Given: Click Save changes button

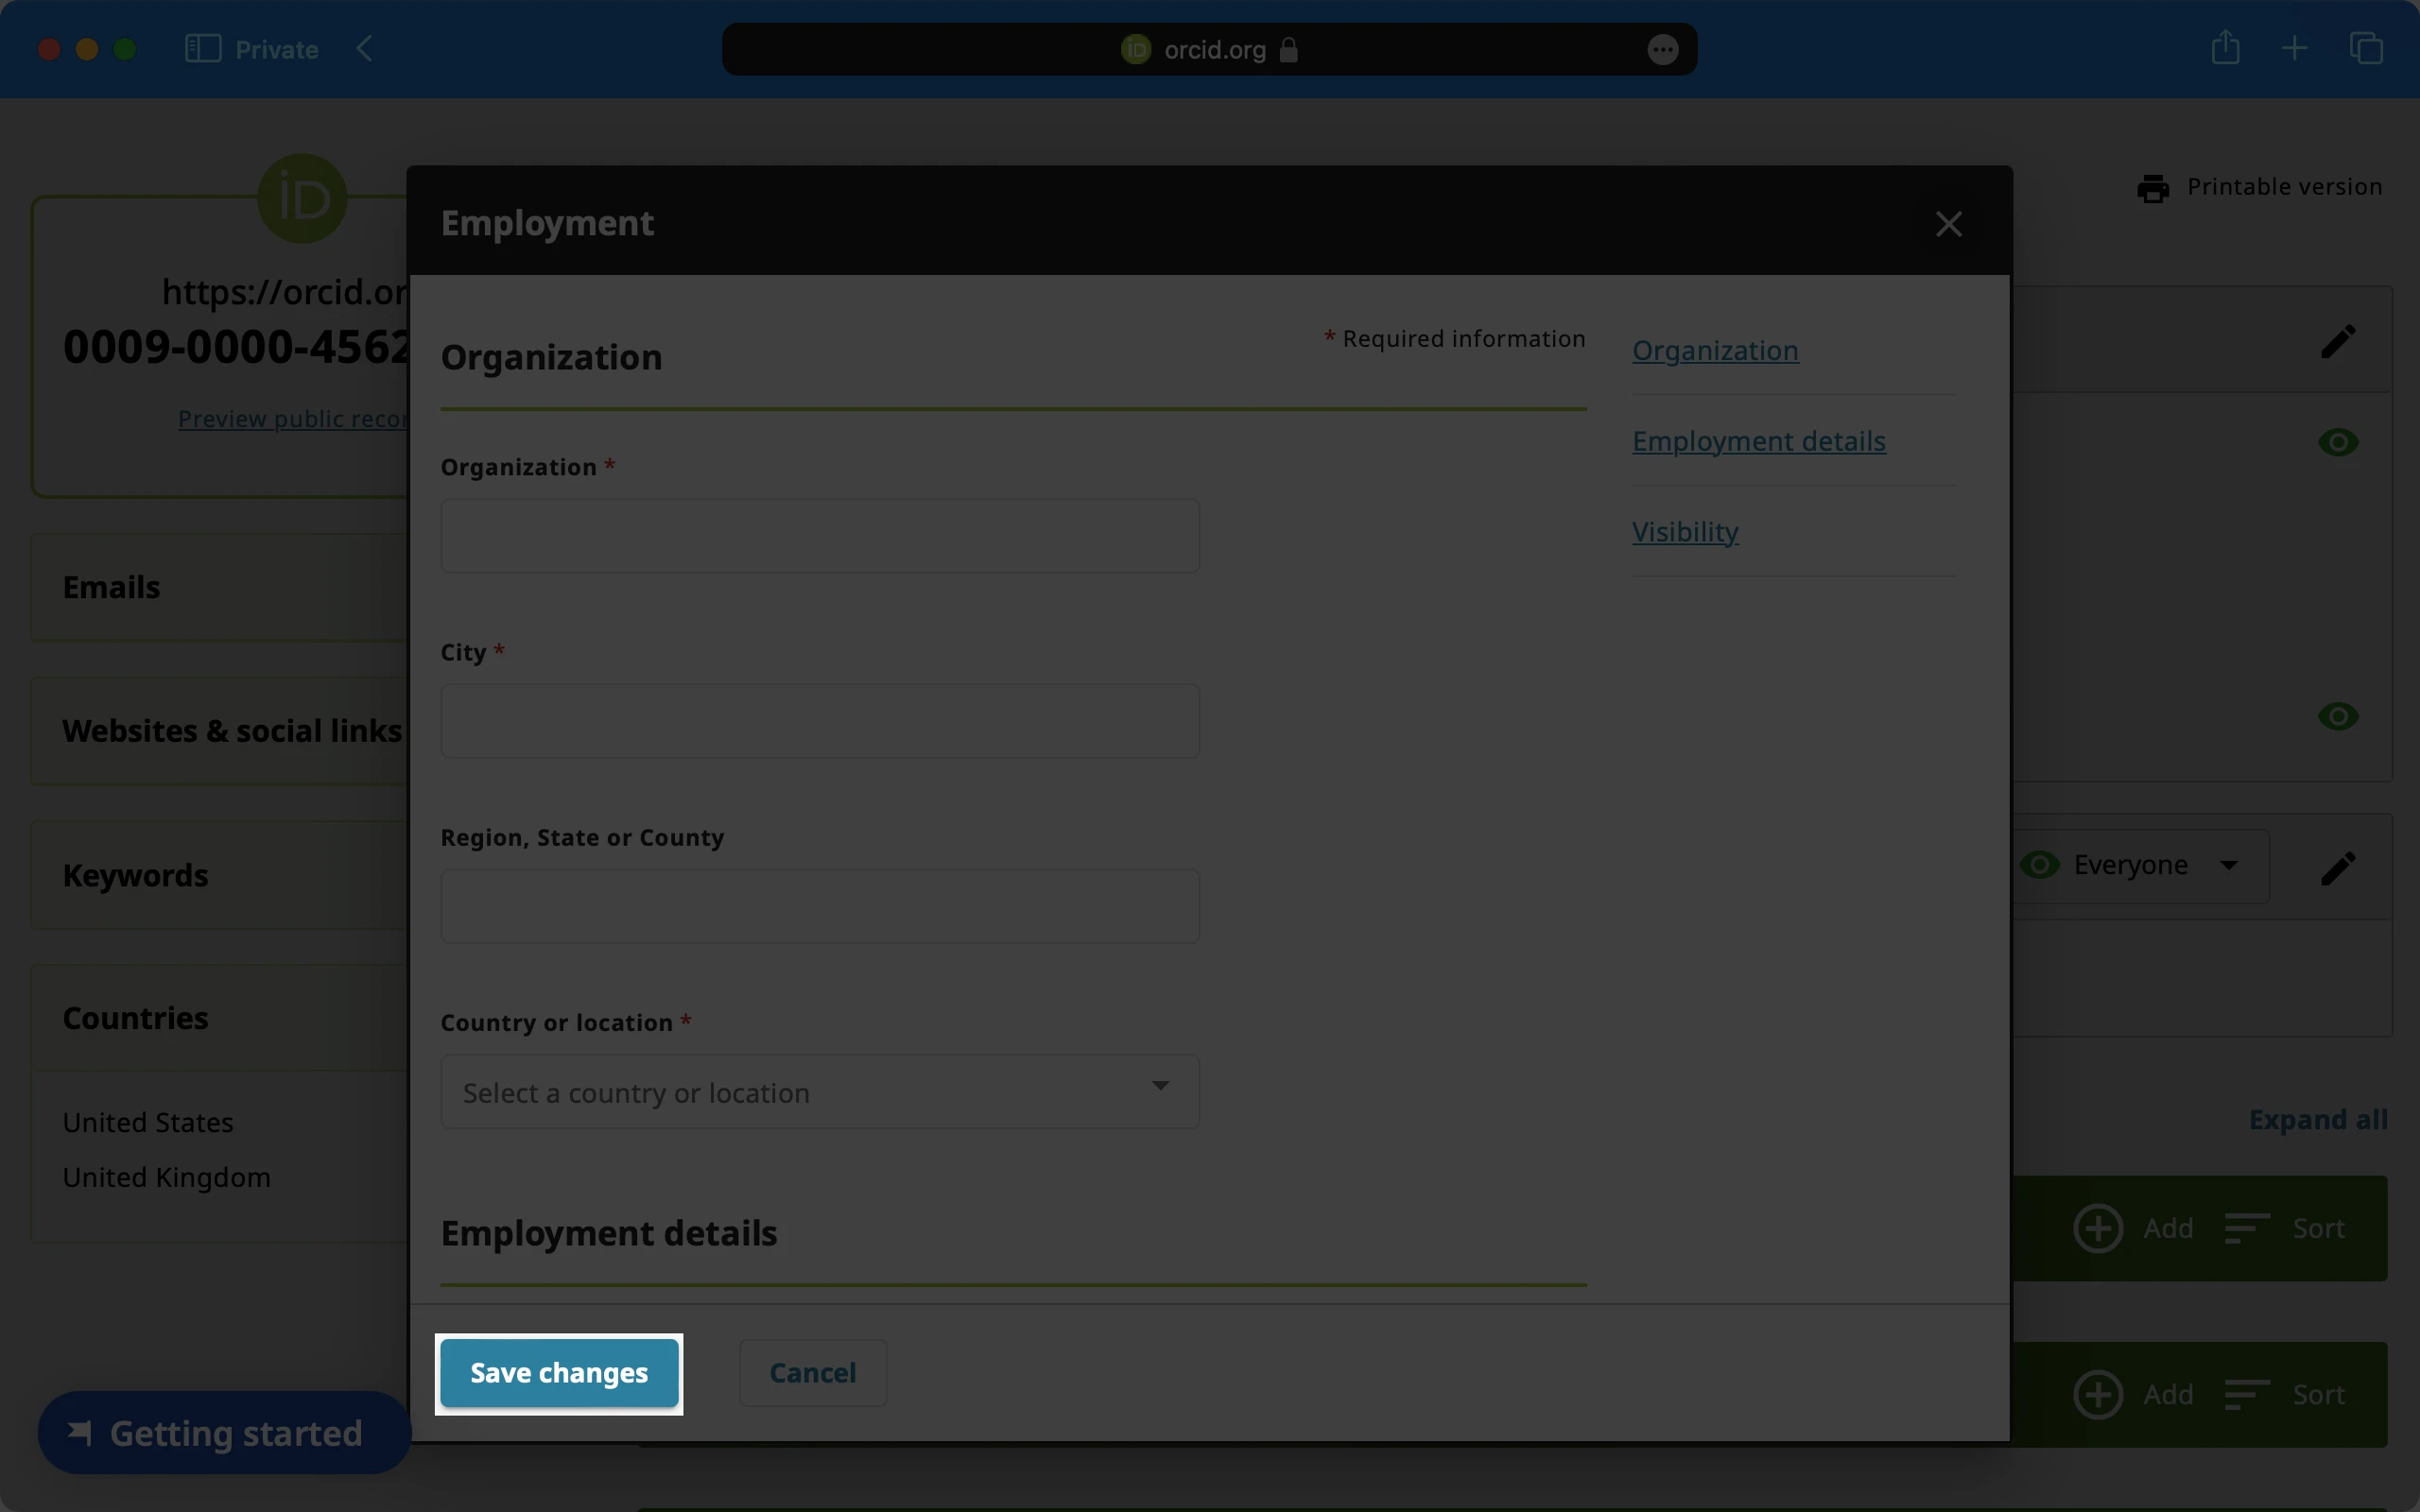Looking at the screenshot, I should coord(558,1373).
